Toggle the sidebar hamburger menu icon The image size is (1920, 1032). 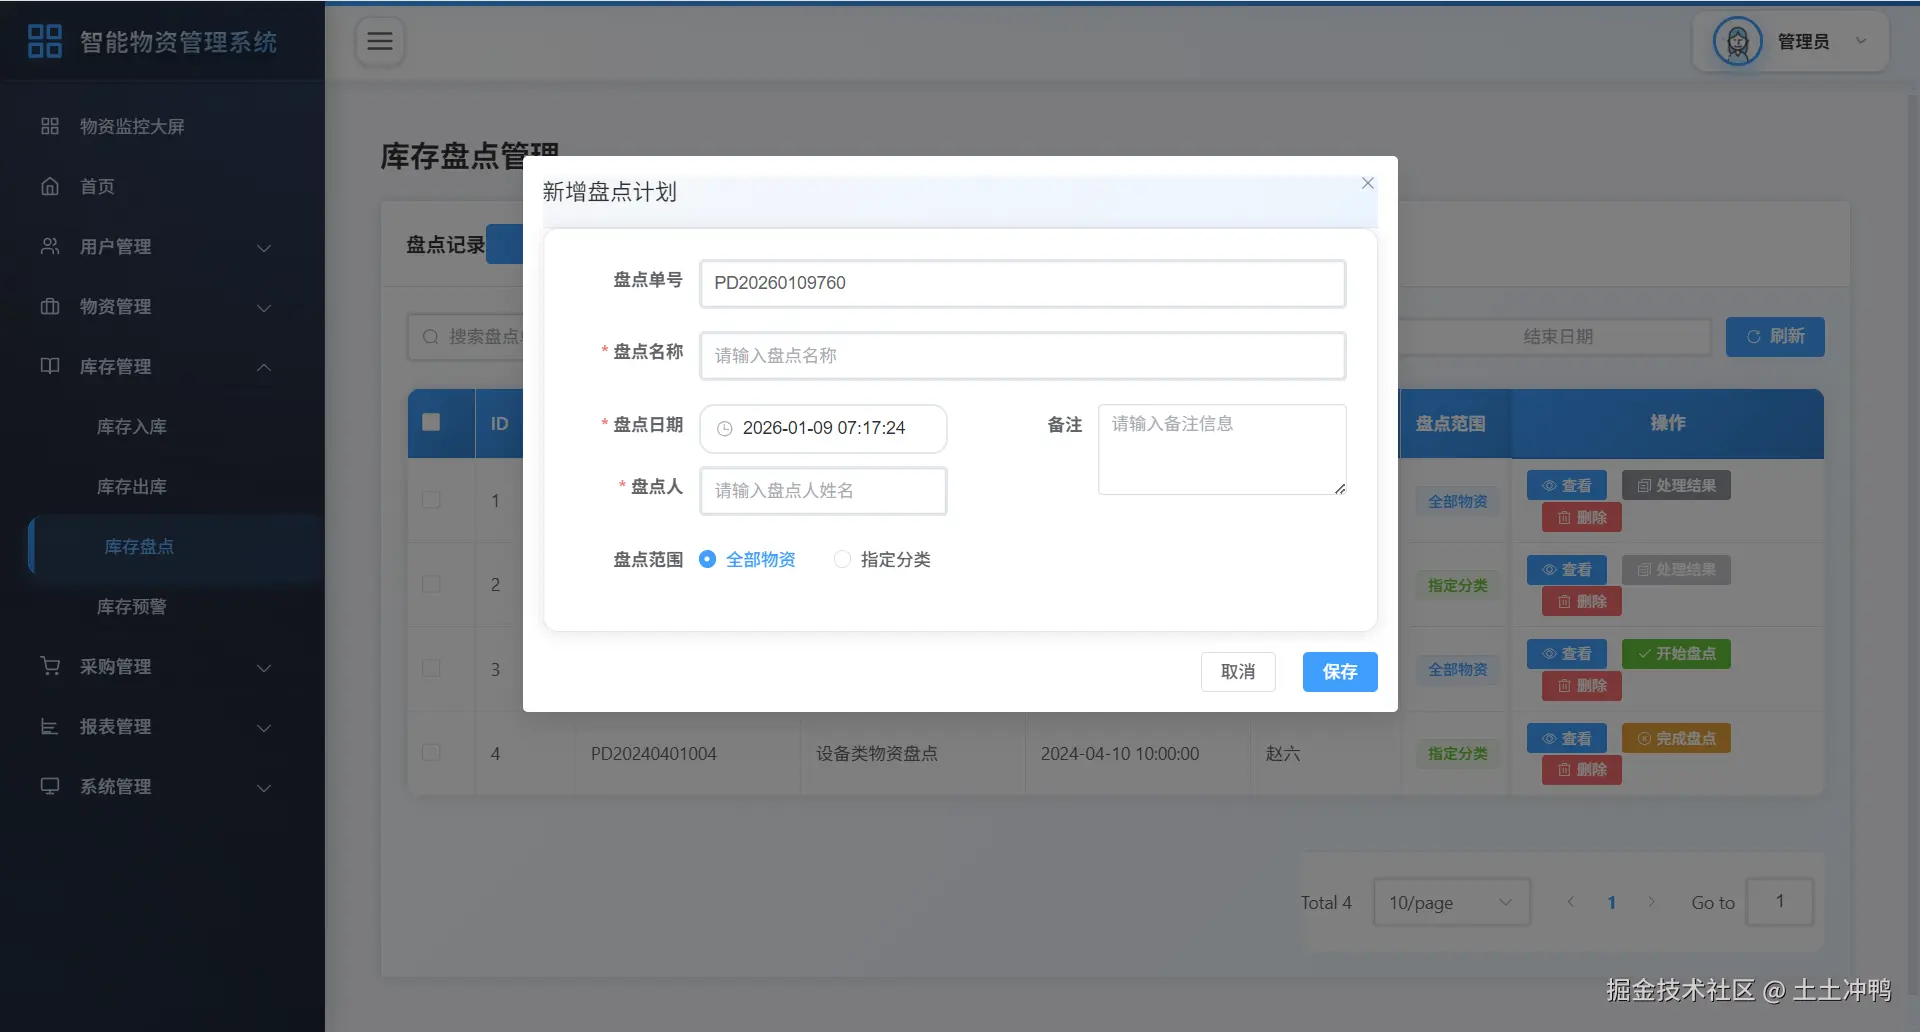point(380,41)
